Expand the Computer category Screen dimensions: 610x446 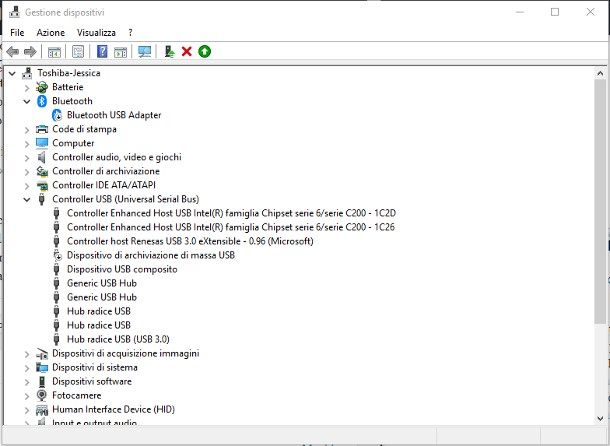click(x=26, y=144)
